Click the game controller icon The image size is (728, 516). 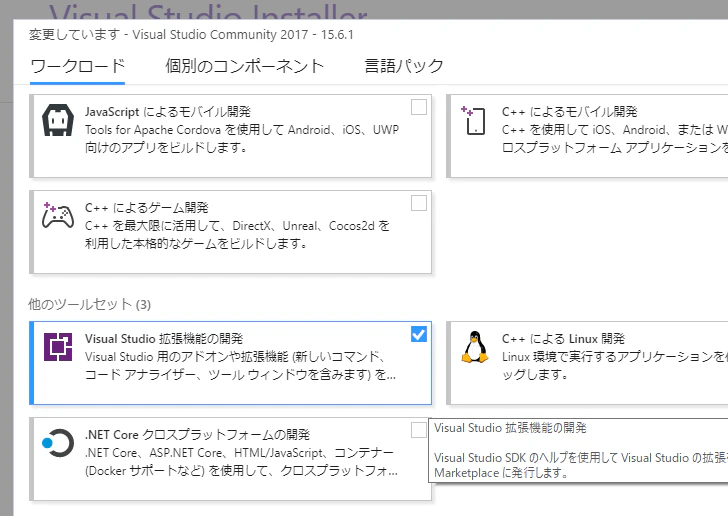58,216
